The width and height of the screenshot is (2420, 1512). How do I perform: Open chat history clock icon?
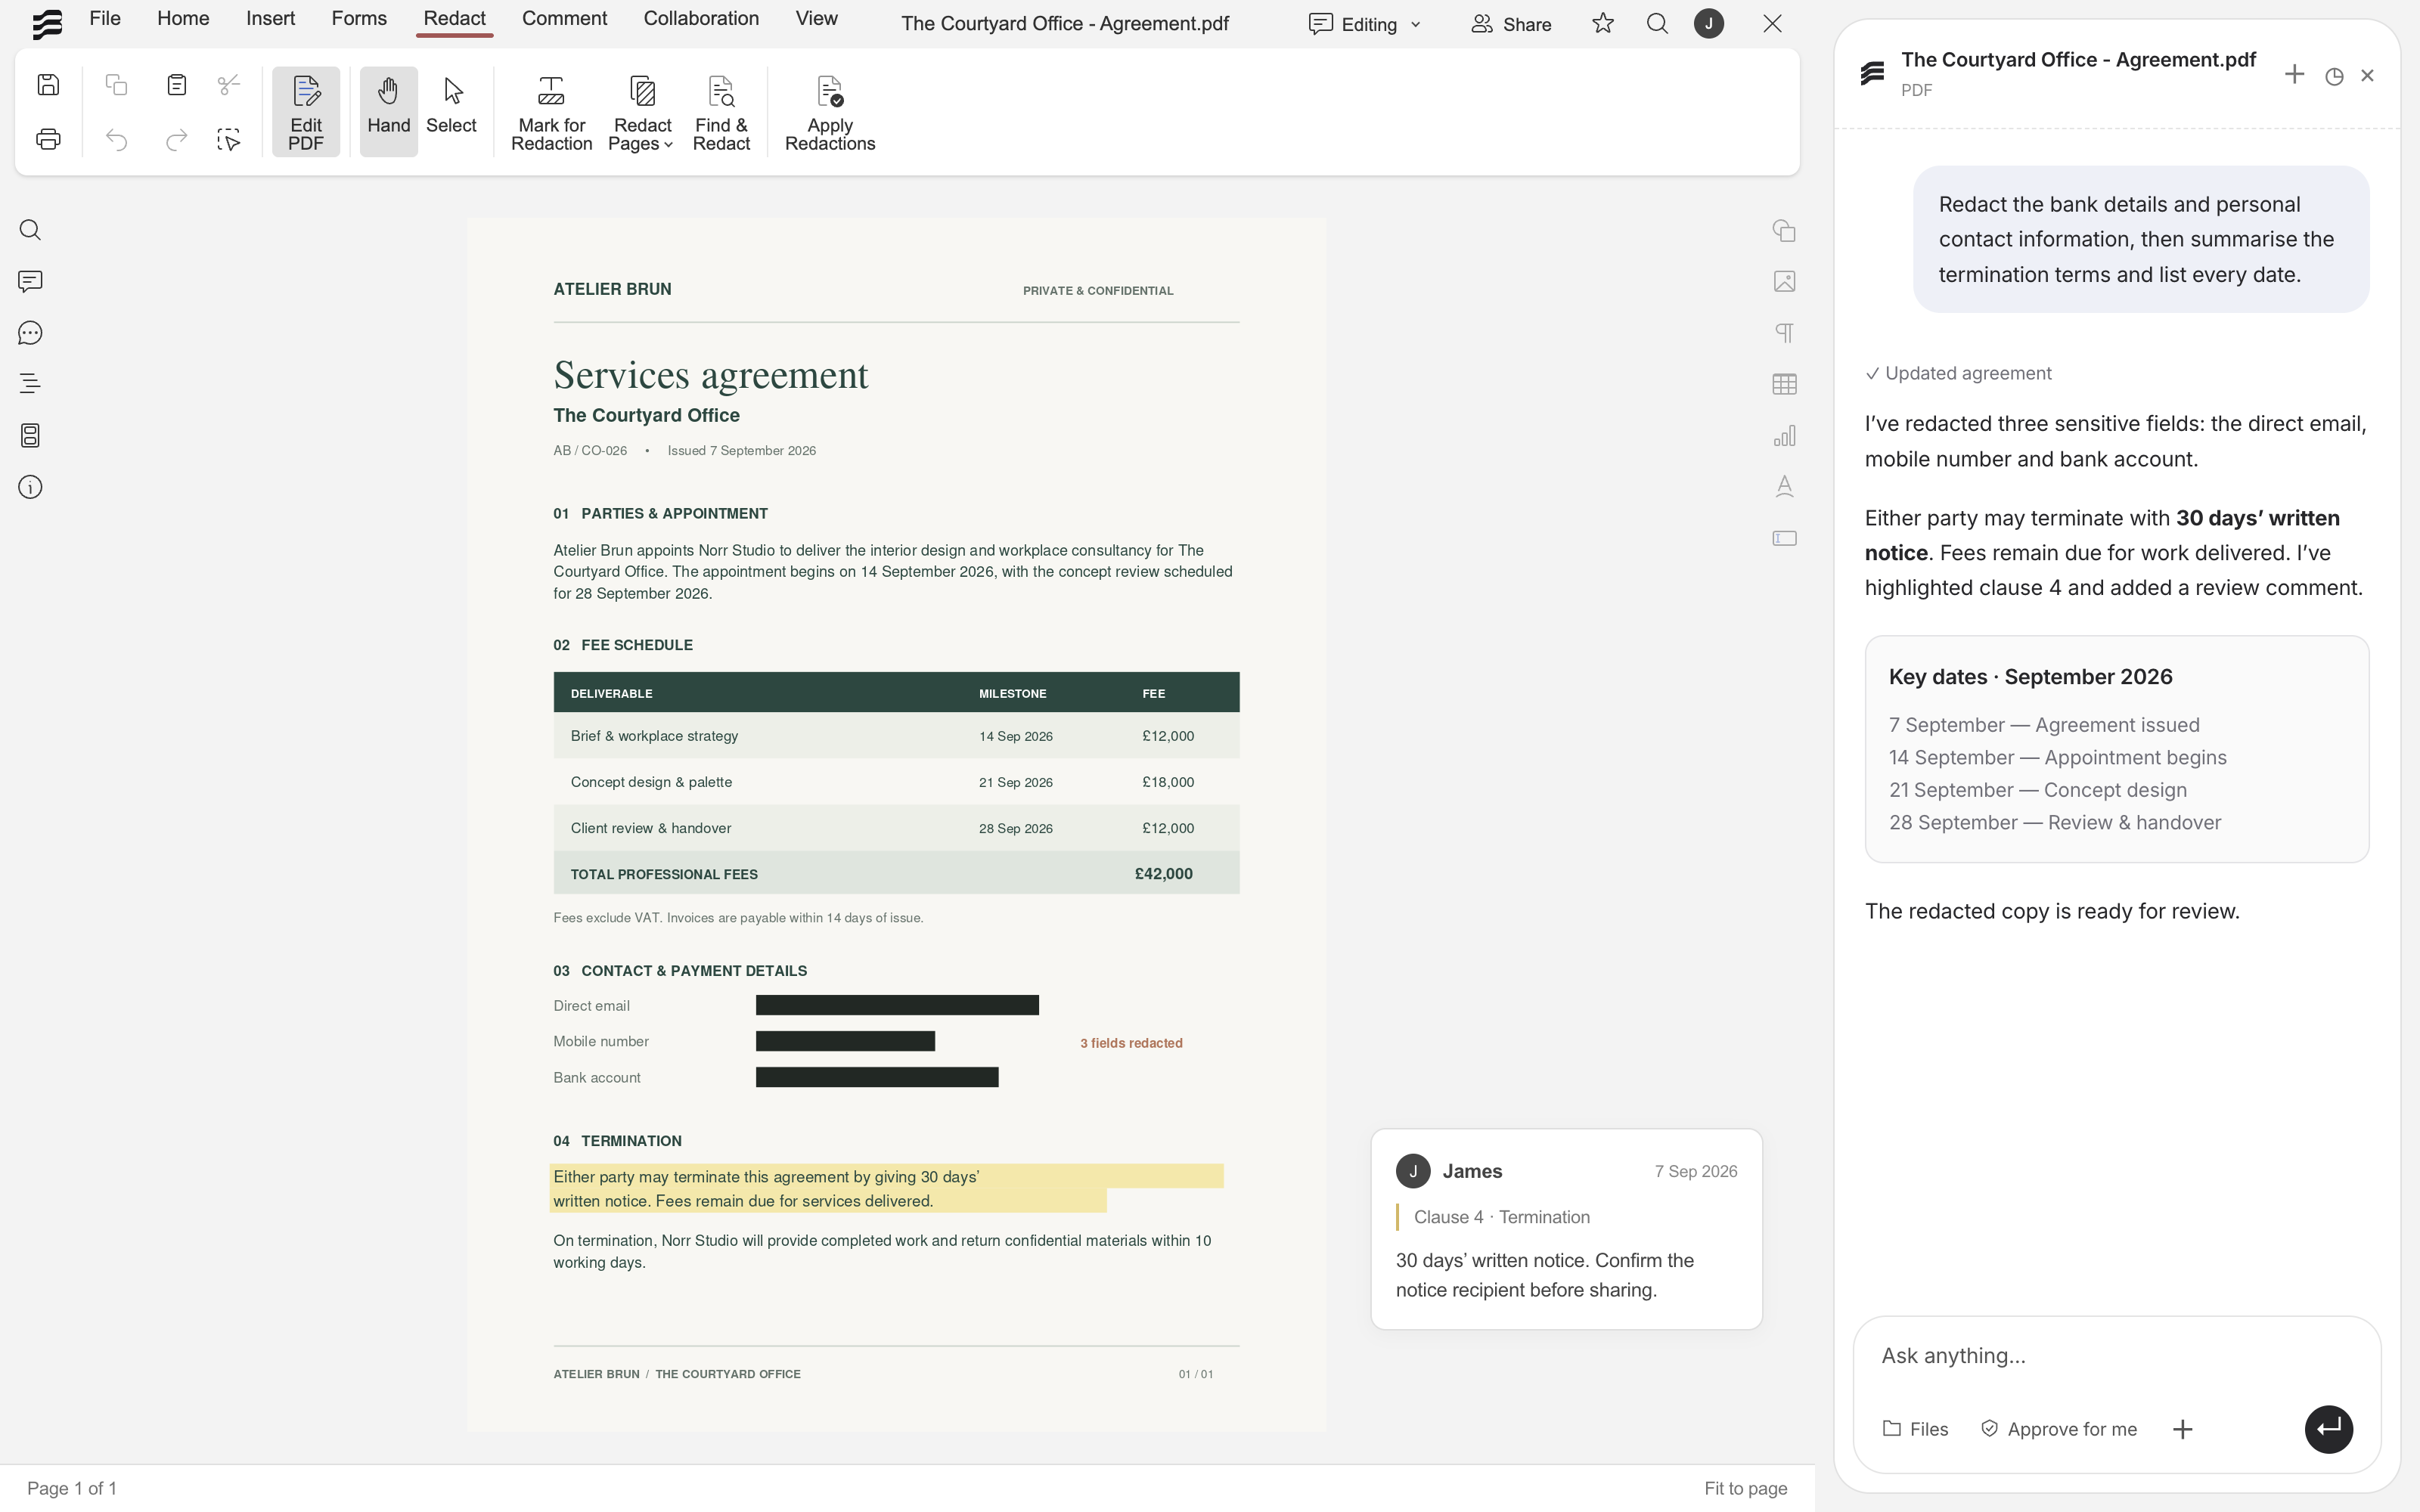[2334, 76]
